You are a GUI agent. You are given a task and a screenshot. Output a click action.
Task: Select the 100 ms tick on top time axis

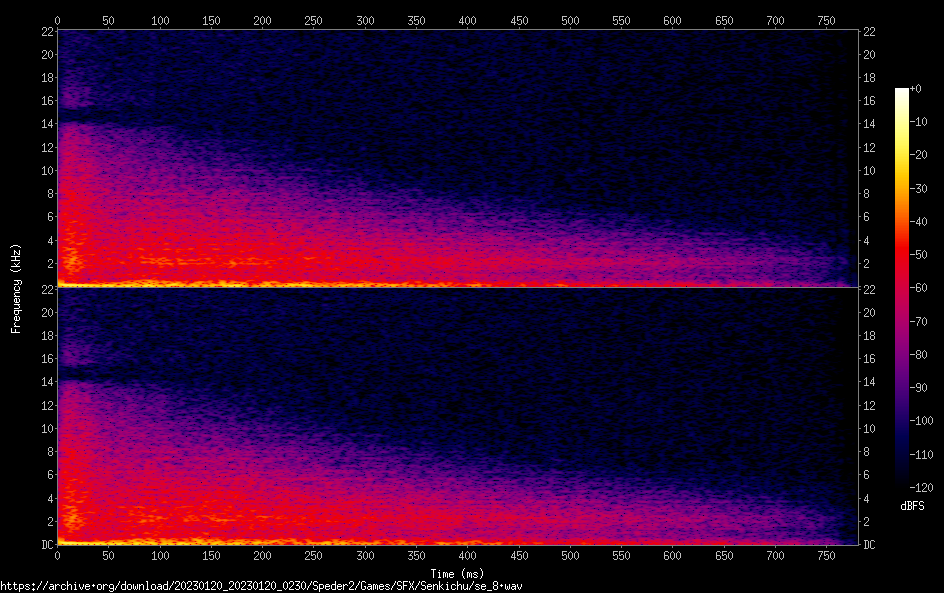pos(159,20)
